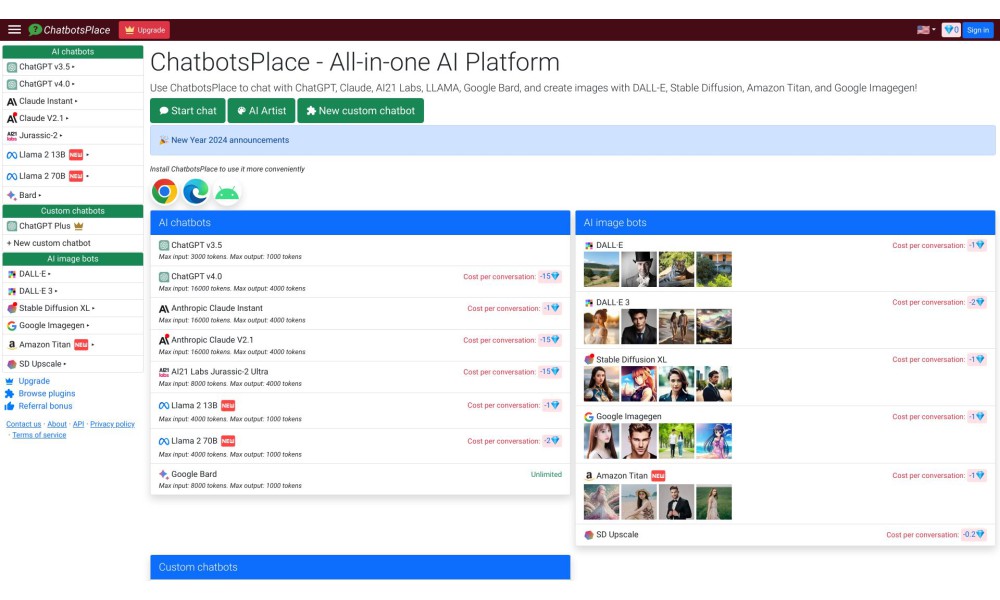The image size is (1000, 600).
Task: Open ChatGPT v4.0 in AI chatbots list
Action: click(360, 282)
